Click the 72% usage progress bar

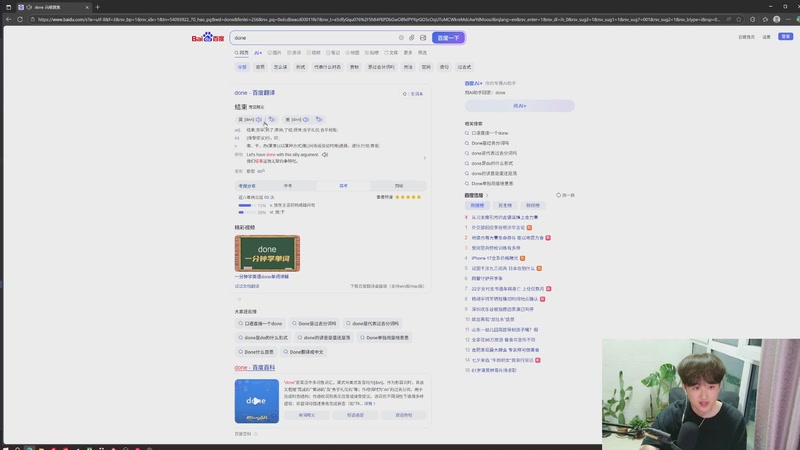pos(246,205)
